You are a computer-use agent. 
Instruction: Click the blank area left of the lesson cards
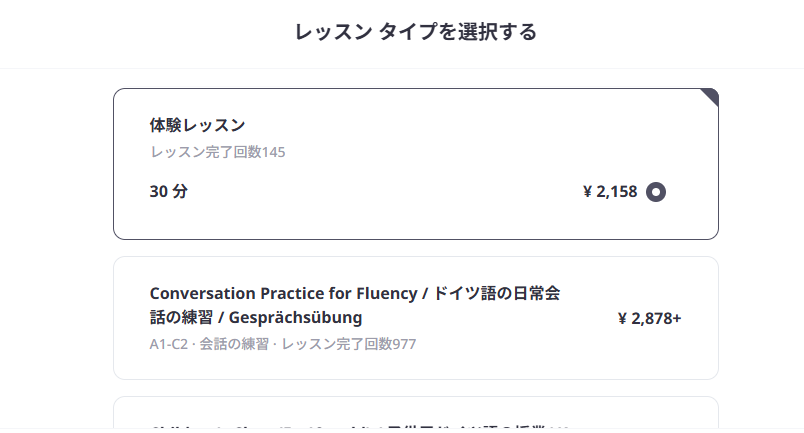pyautogui.click(x=56, y=246)
